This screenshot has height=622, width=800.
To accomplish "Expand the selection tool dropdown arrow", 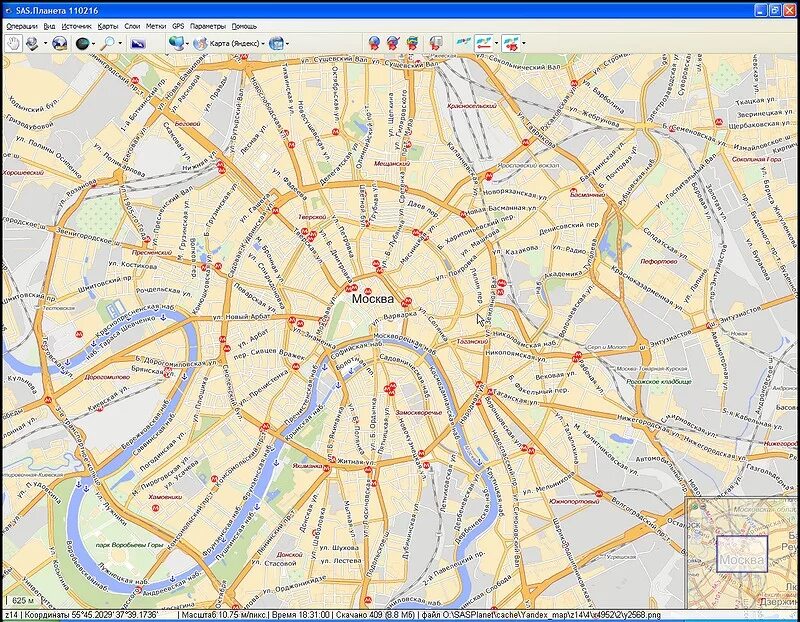I will point(45,43).
